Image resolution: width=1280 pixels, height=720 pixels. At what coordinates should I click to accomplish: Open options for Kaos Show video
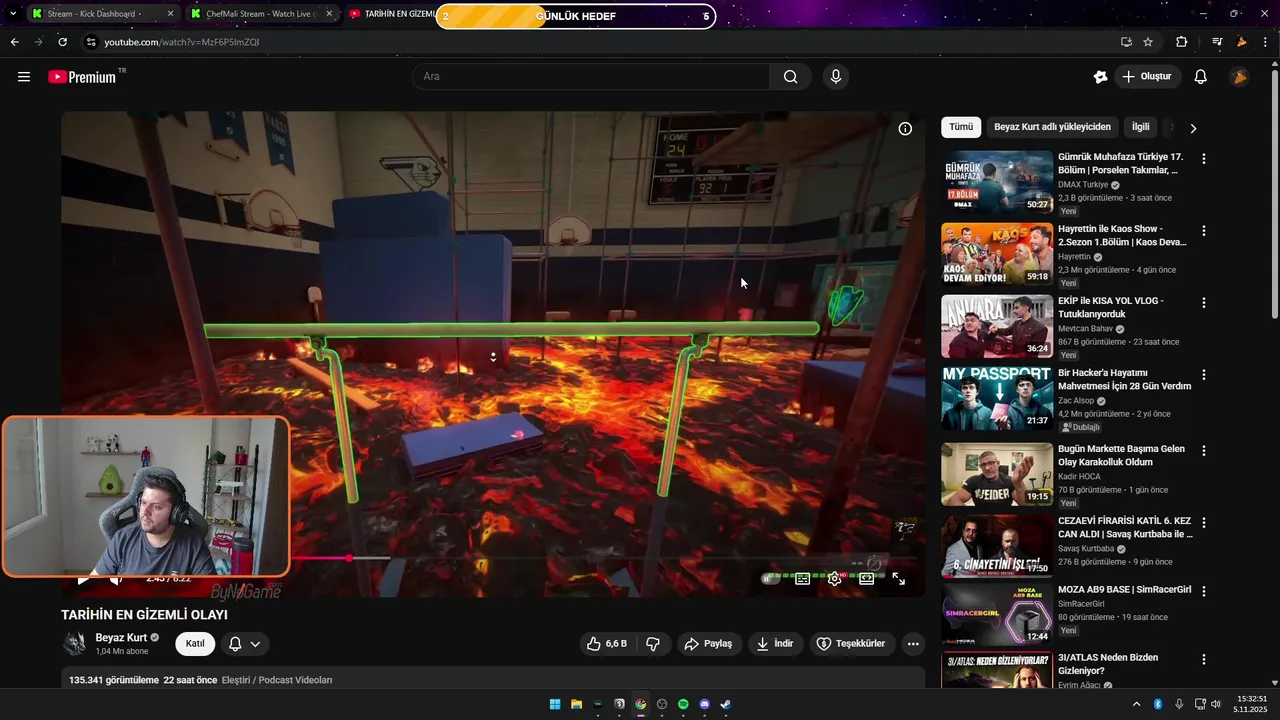click(x=1204, y=231)
